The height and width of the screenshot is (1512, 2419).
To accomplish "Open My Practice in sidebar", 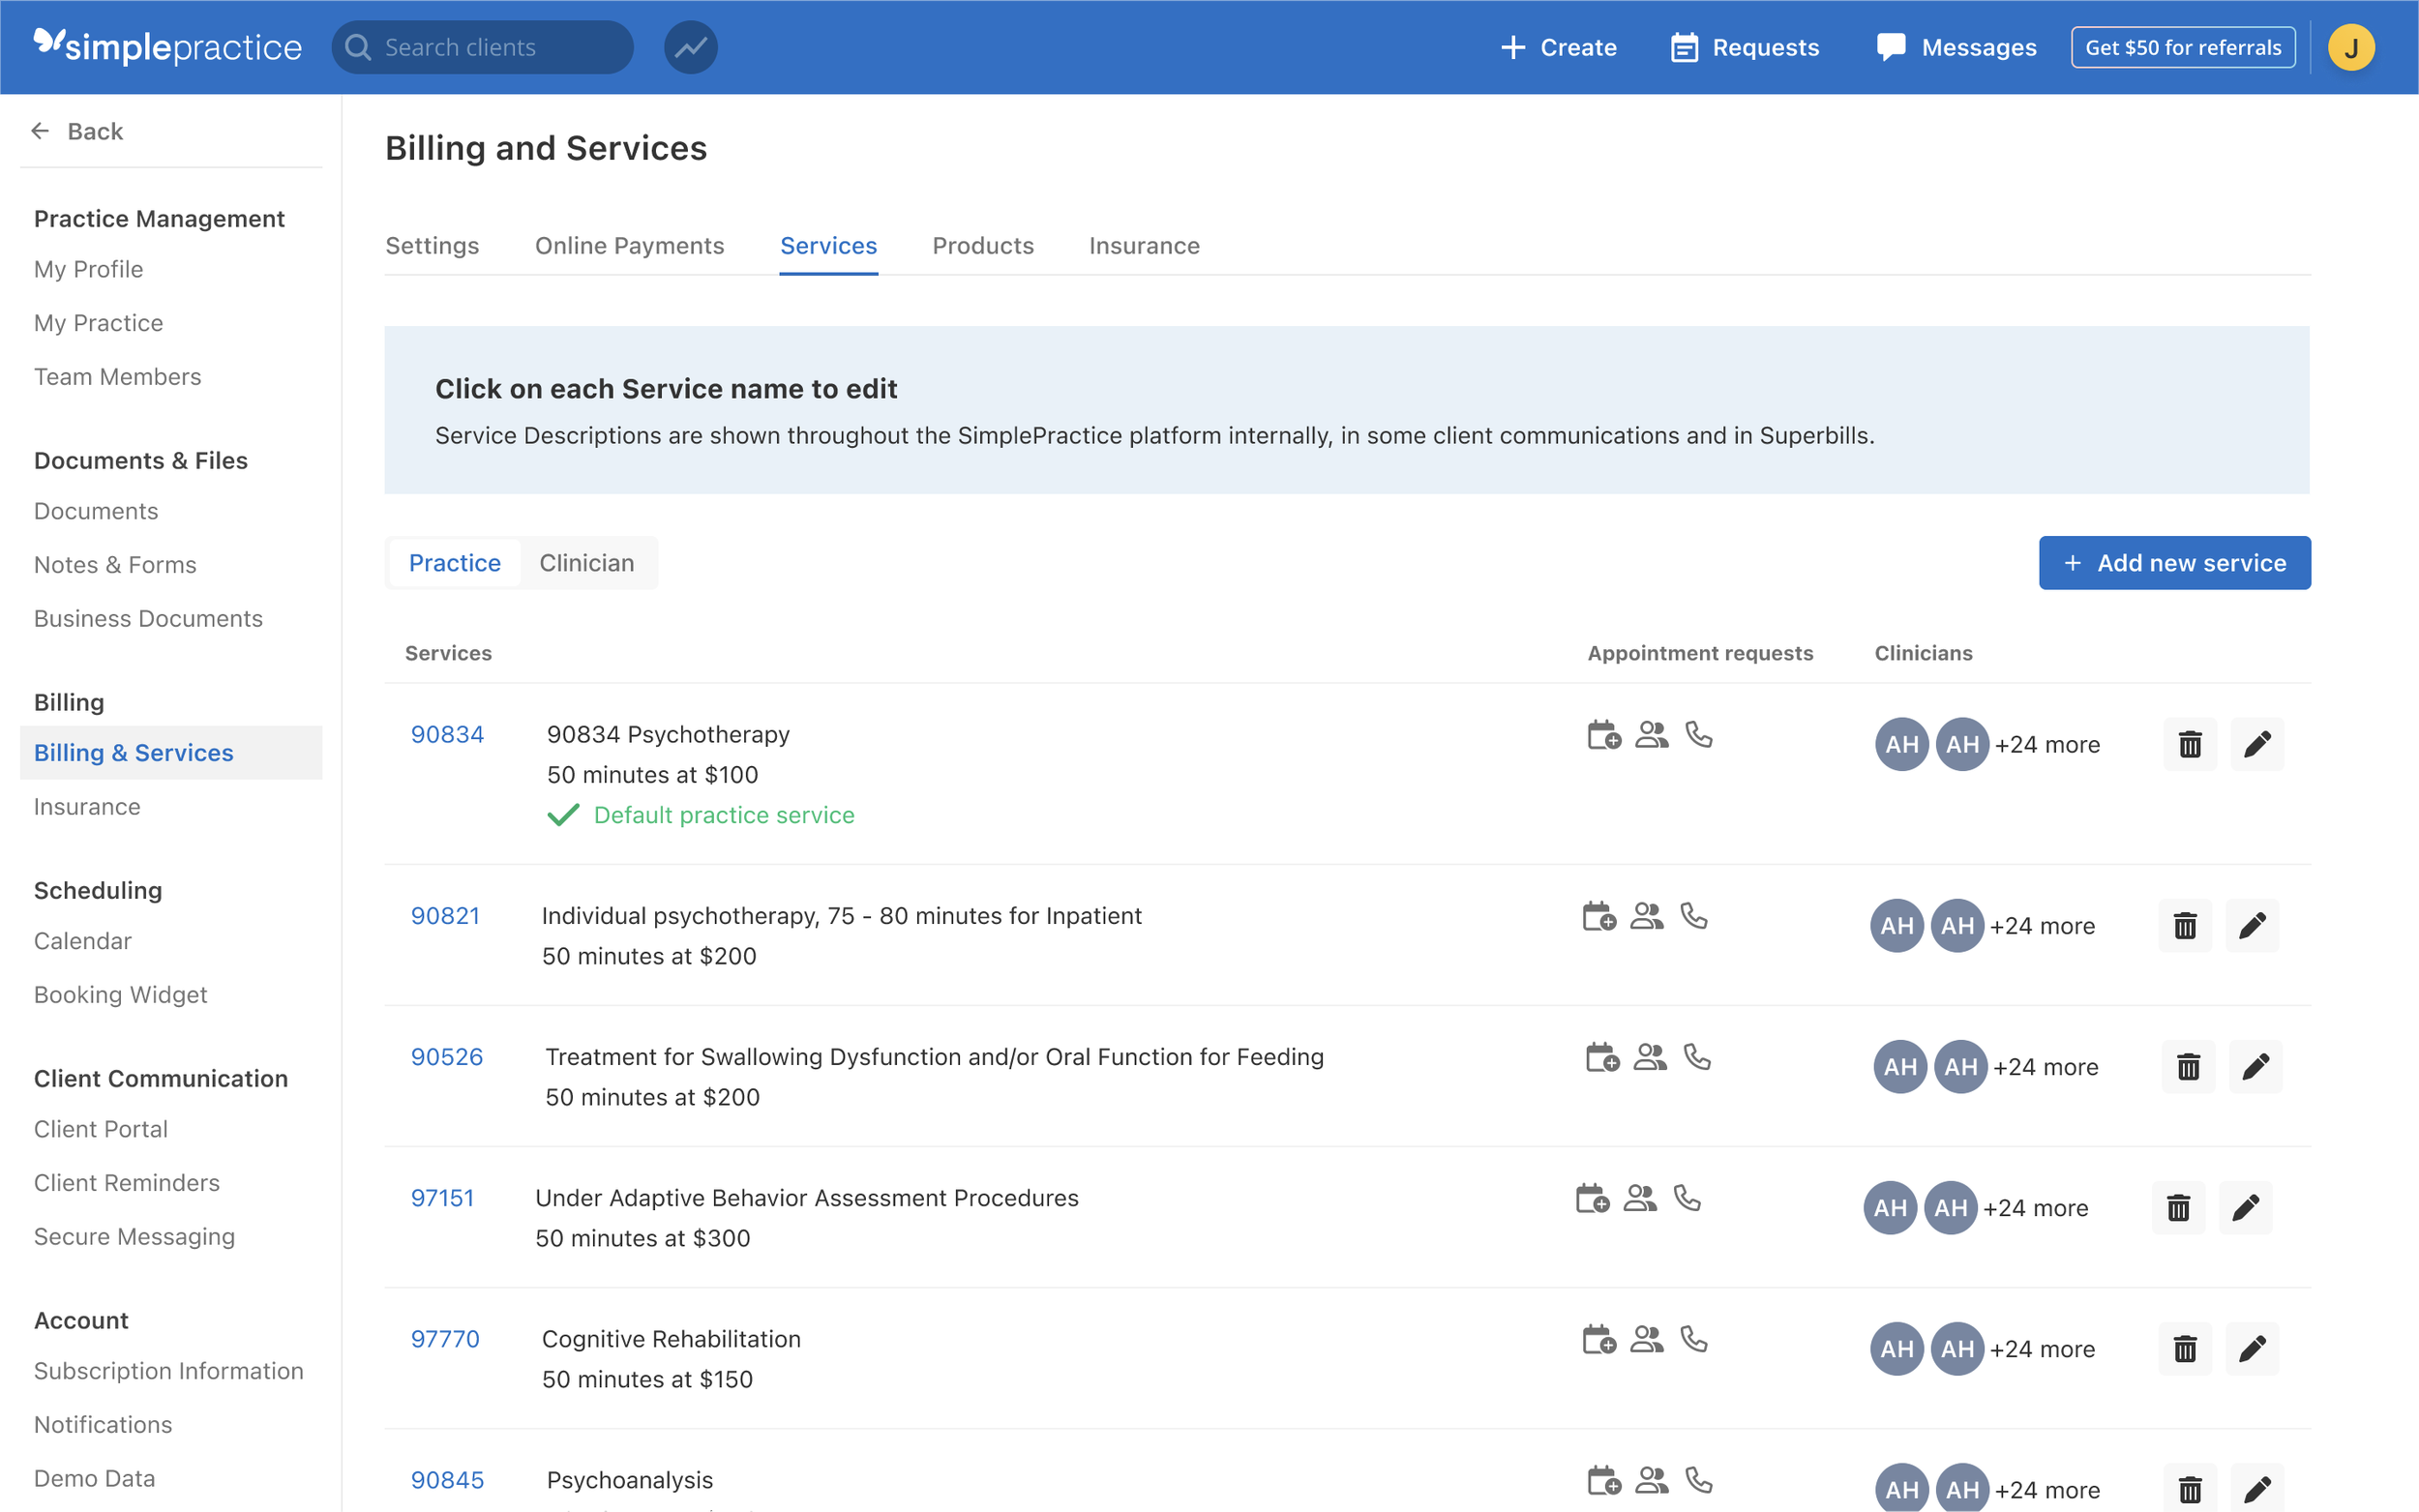I will pos(98,323).
